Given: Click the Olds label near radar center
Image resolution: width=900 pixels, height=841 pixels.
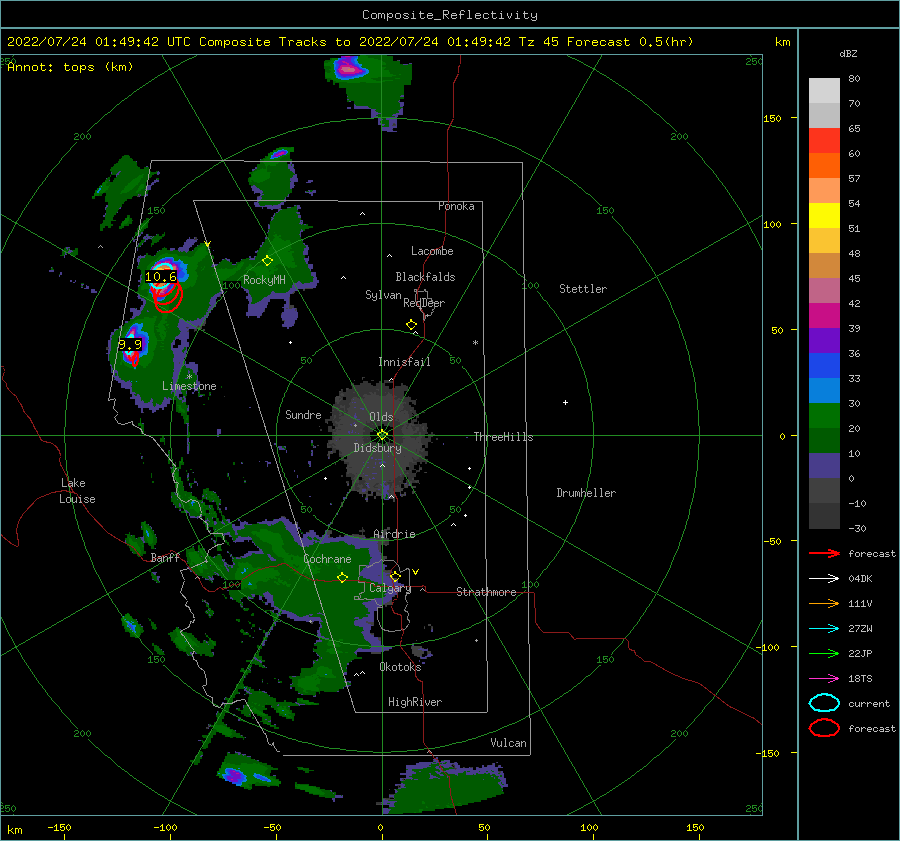Looking at the screenshot, I should tap(381, 417).
